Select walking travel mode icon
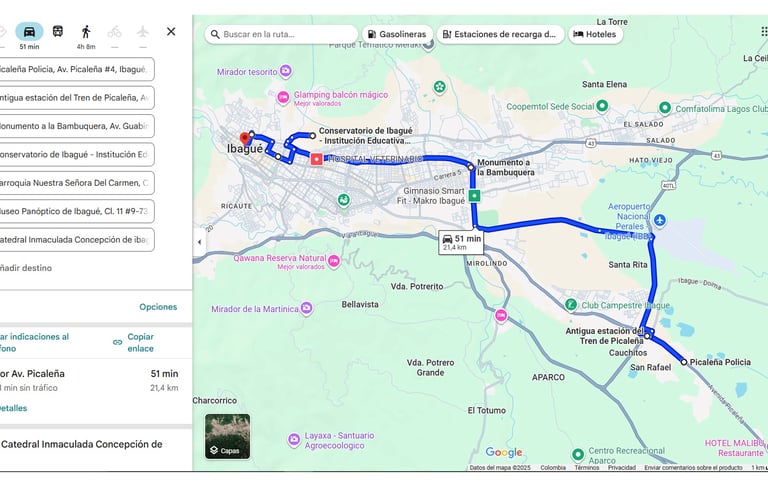768x487 pixels. coord(86,32)
